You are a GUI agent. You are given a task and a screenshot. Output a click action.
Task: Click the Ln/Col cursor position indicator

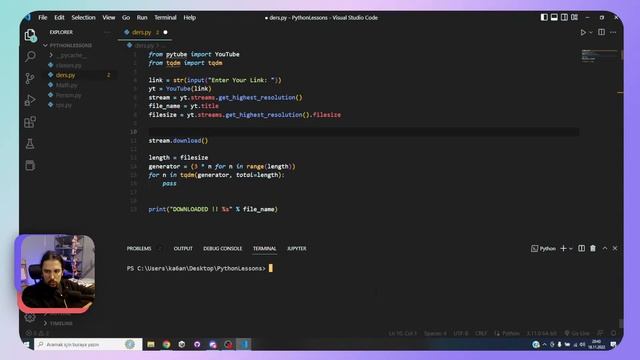(403, 333)
